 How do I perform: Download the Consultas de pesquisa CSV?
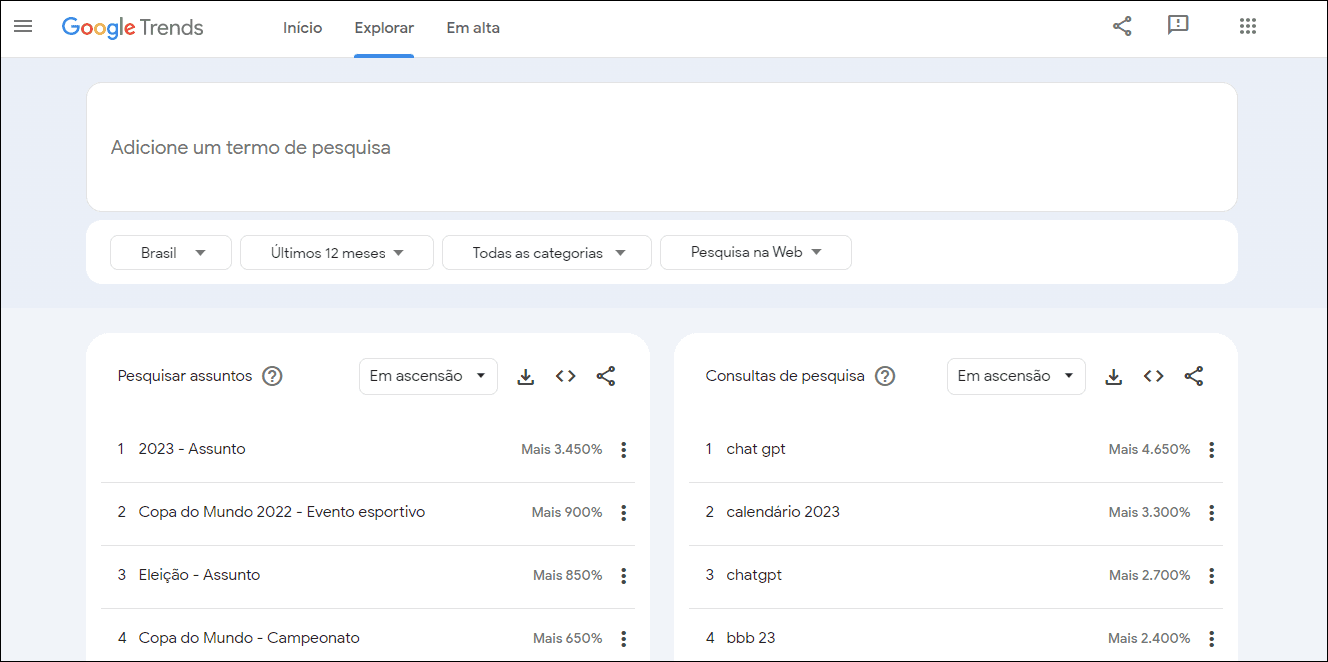coord(1114,376)
